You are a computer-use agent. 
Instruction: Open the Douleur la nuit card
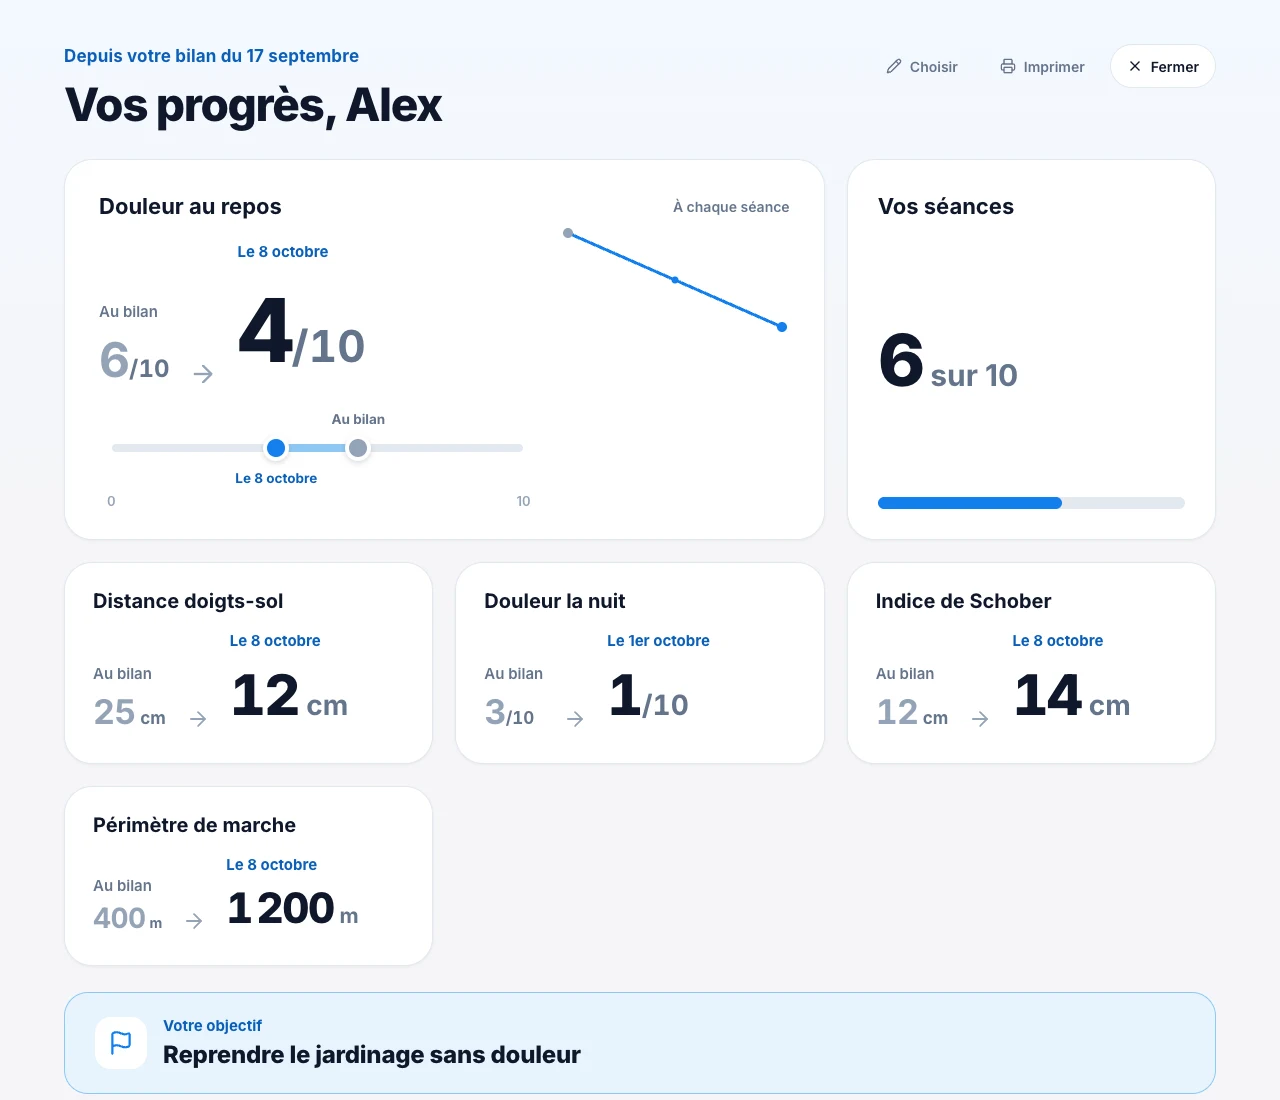[x=640, y=663]
